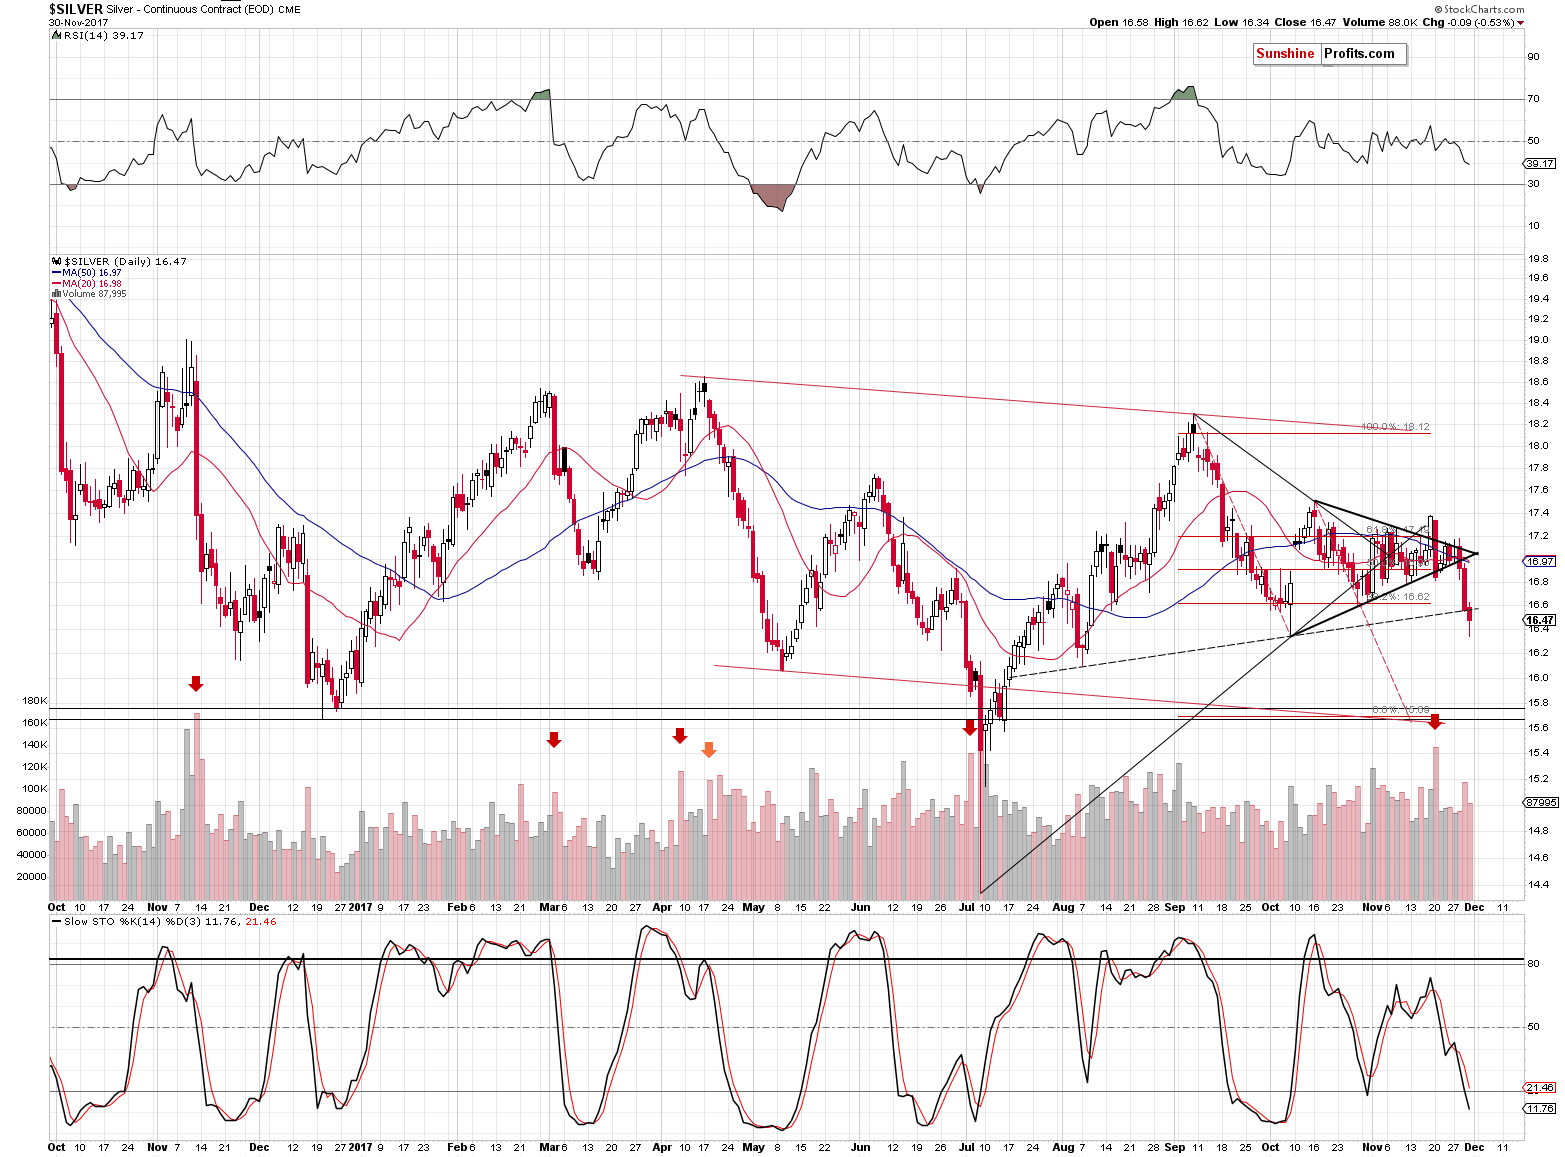Click the 39.17 RSI value tag
Image resolution: width=1565 pixels, height=1157 pixels.
click(x=1540, y=164)
